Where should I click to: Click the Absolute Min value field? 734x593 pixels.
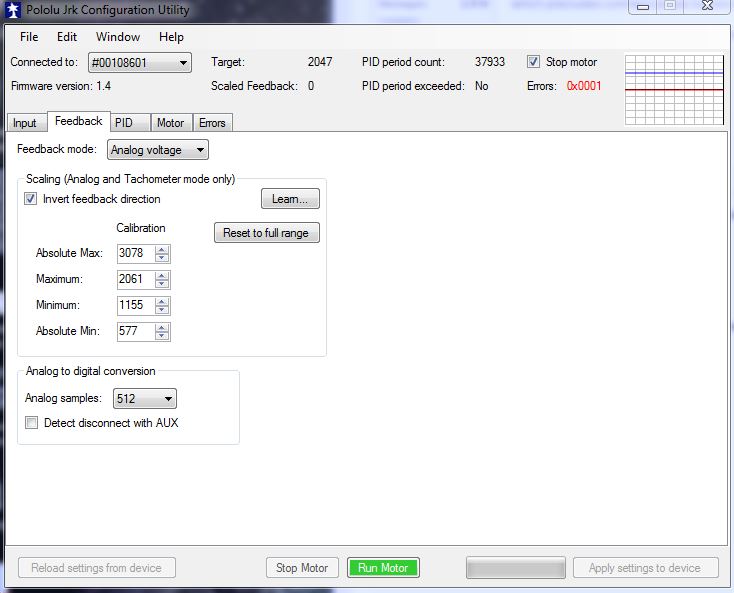(x=135, y=331)
